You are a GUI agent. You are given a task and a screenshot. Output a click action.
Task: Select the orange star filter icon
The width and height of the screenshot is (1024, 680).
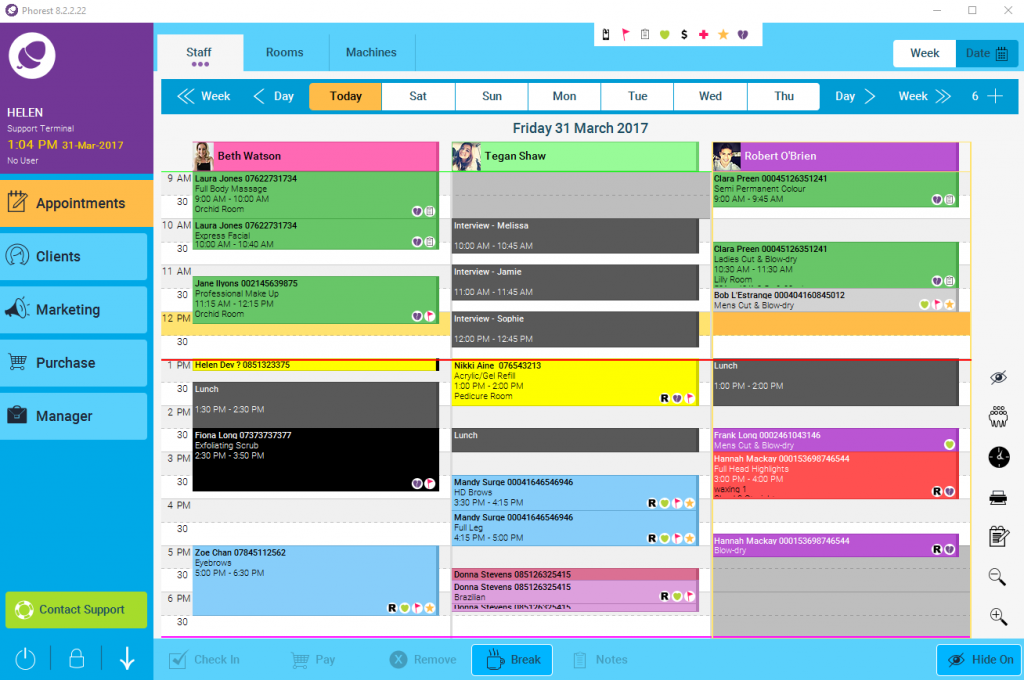pos(723,35)
